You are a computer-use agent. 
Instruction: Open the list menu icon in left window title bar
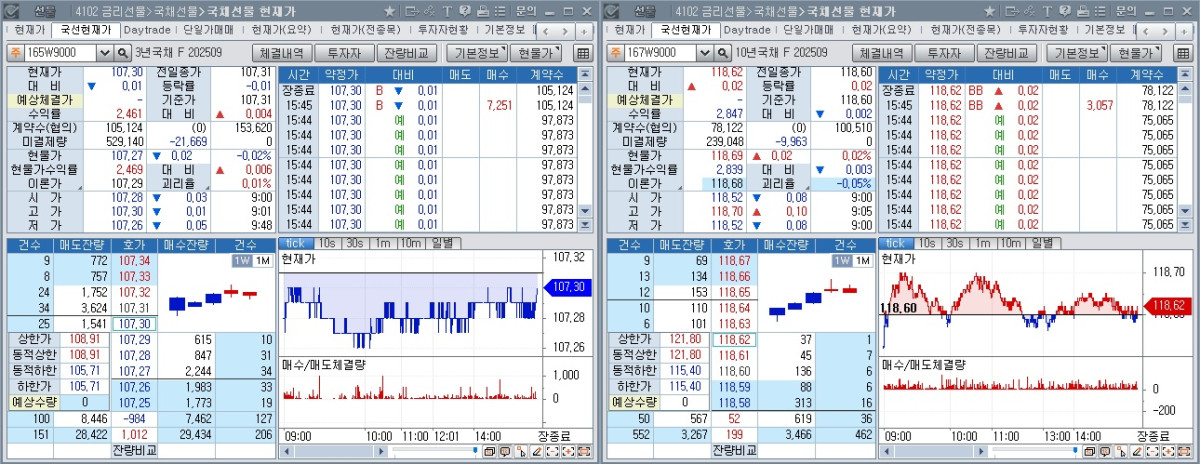[500, 11]
